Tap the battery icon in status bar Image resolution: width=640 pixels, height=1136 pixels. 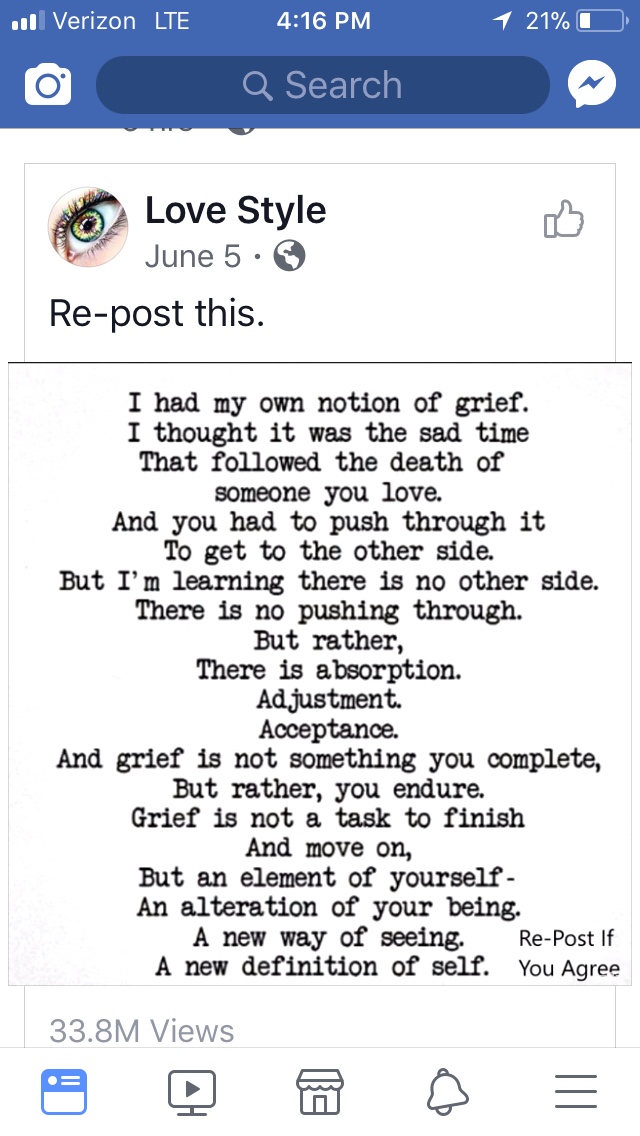(x=599, y=21)
